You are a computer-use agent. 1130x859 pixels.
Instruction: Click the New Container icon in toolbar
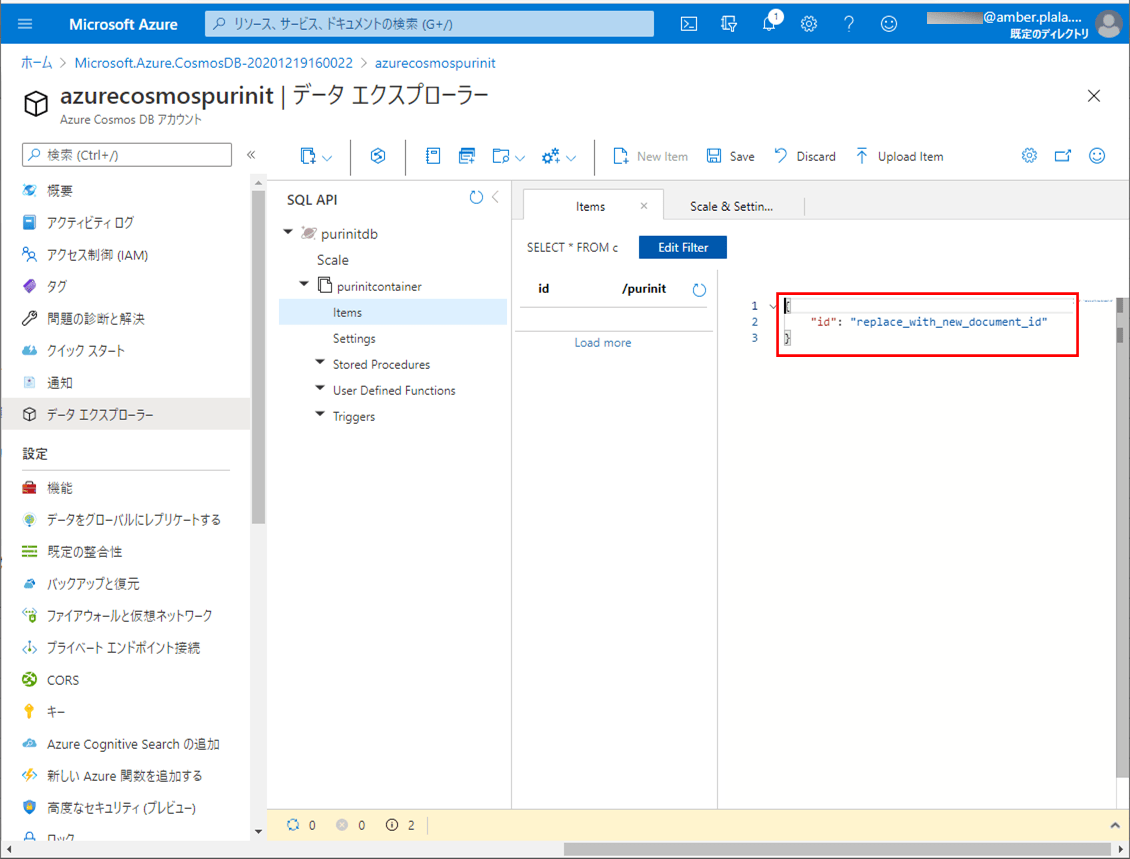point(308,156)
